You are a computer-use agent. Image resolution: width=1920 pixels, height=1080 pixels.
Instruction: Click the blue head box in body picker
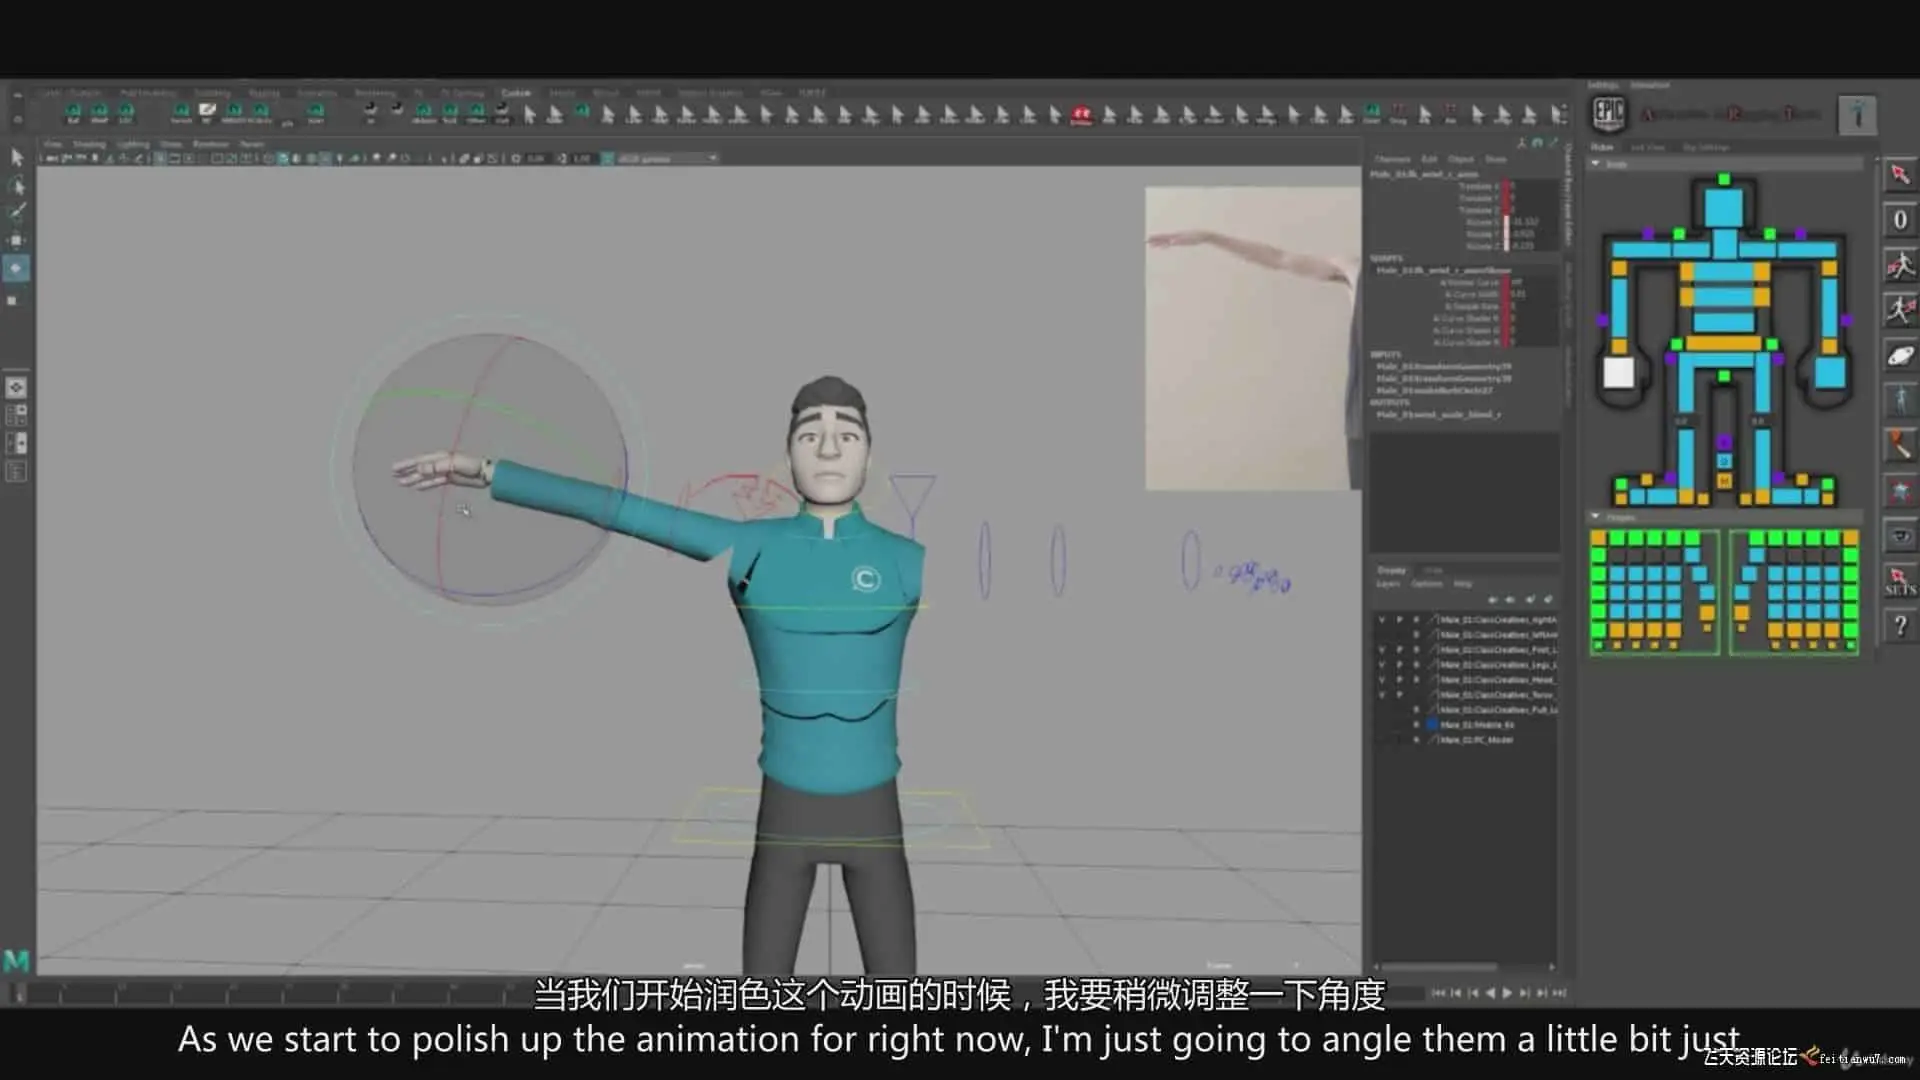tap(1723, 207)
